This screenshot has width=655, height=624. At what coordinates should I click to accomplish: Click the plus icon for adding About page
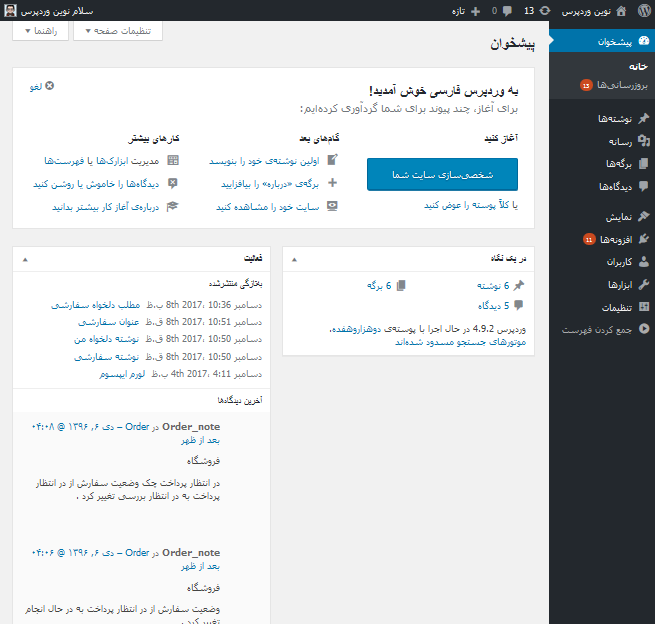point(333,183)
